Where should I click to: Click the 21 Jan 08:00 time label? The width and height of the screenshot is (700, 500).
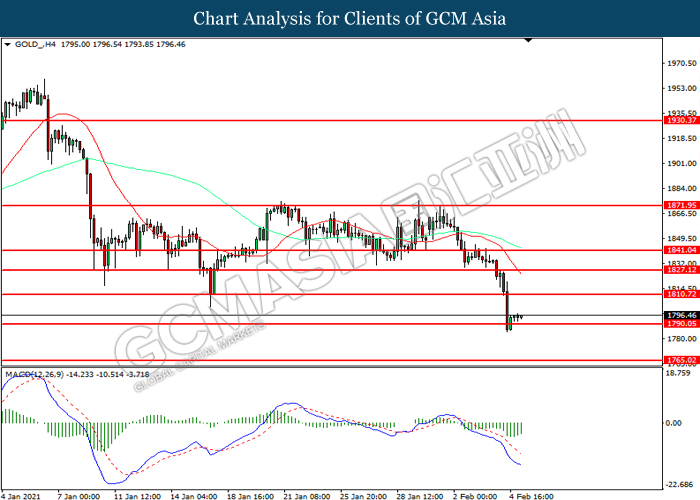click(x=307, y=496)
